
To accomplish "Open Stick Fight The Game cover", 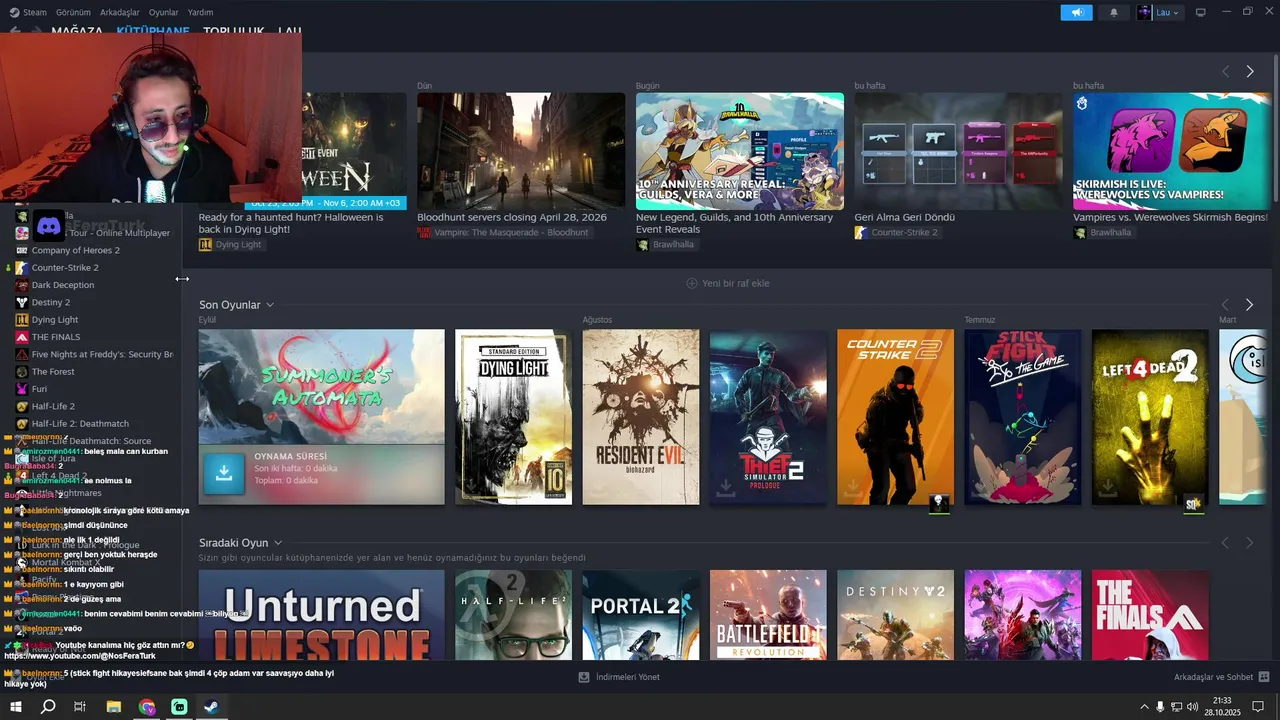I will 1023,417.
